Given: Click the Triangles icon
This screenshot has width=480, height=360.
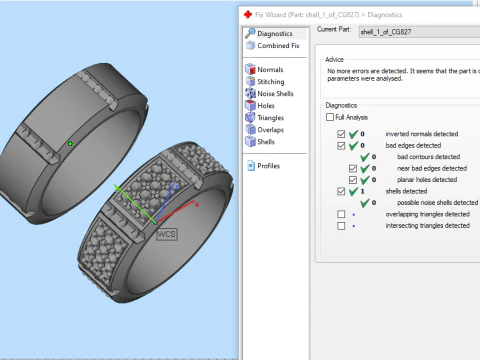Looking at the screenshot, I should click(250, 117).
